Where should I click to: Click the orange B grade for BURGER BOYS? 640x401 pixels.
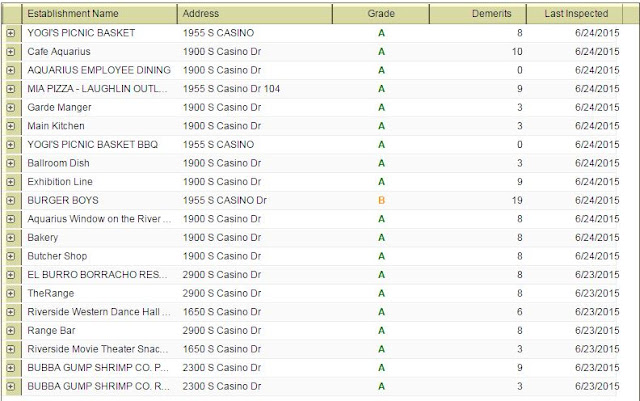point(381,200)
